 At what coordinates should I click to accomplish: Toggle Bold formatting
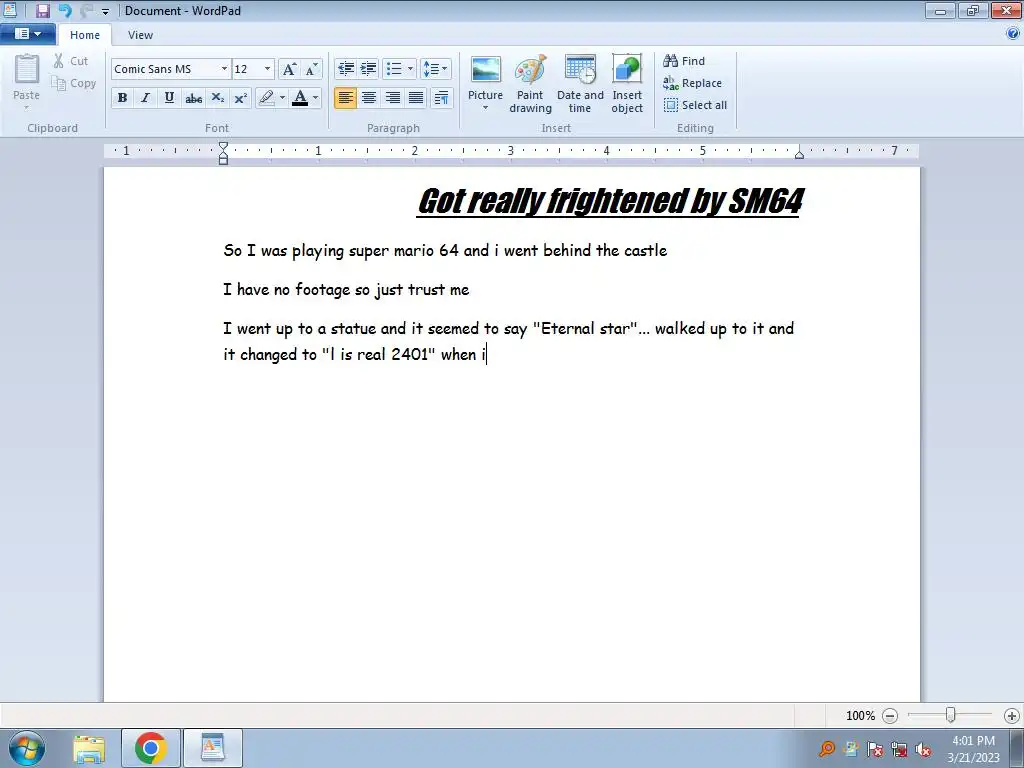[122, 98]
